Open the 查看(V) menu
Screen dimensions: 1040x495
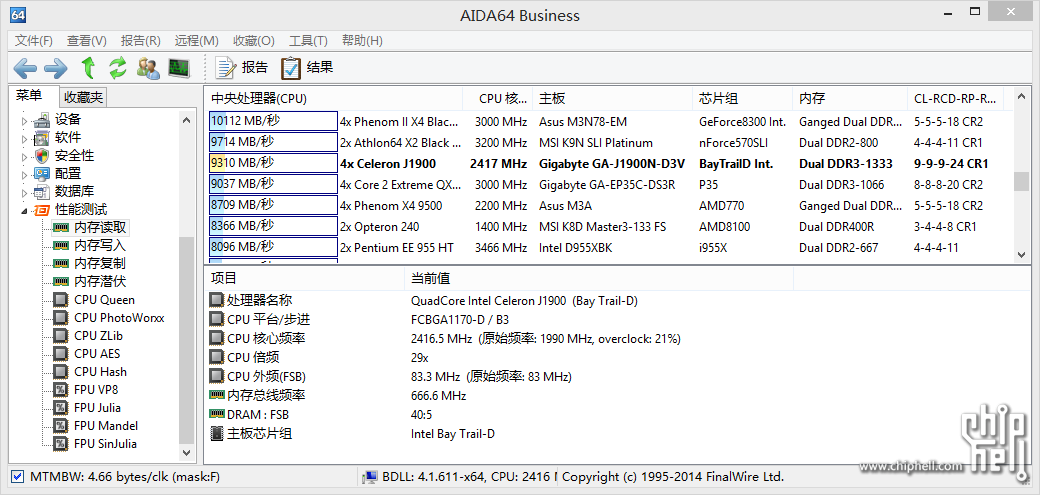click(x=87, y=40)
